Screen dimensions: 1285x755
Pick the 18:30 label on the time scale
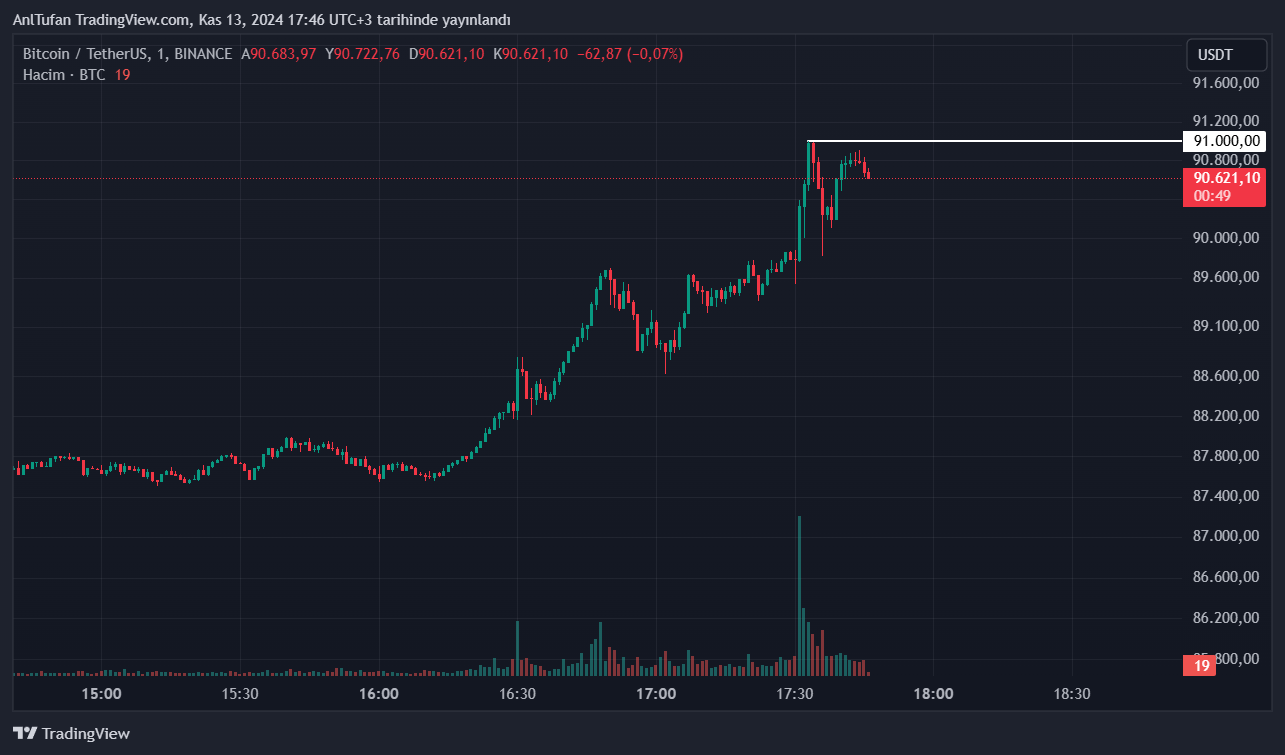point(1071,694)
